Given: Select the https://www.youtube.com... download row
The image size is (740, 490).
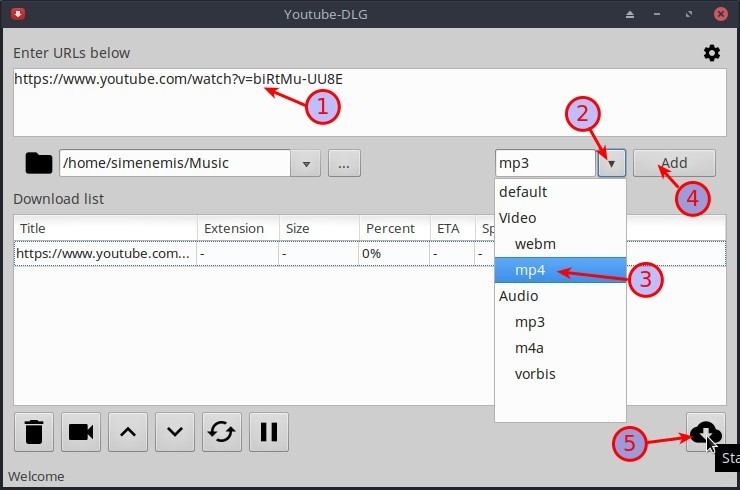Looking at the screenshot, I should click(370, 253).
